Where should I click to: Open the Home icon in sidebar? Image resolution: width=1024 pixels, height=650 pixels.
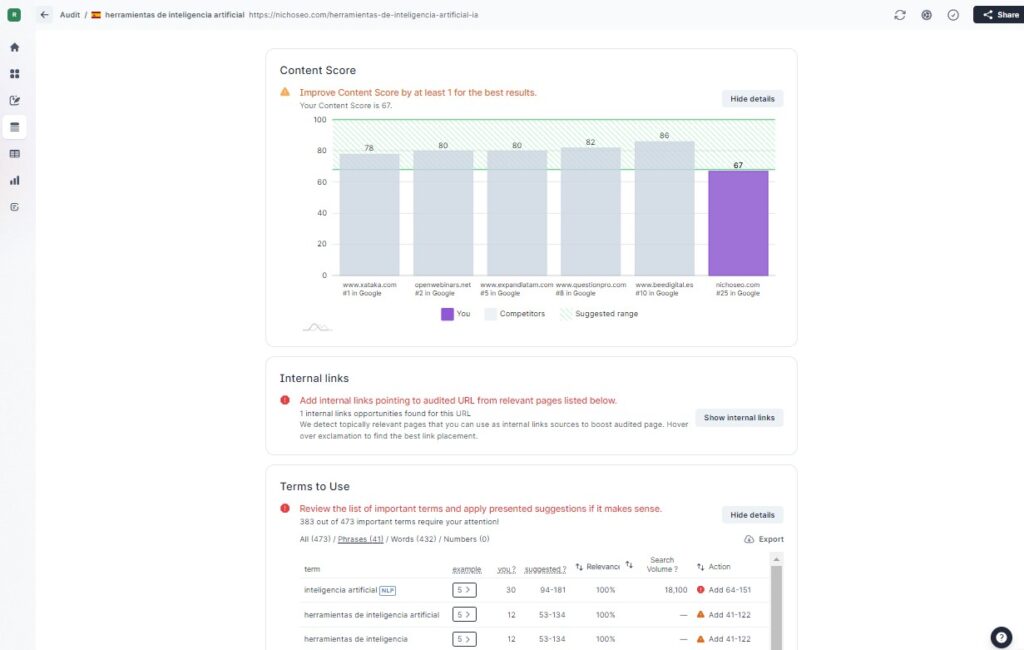coord(14,47)
